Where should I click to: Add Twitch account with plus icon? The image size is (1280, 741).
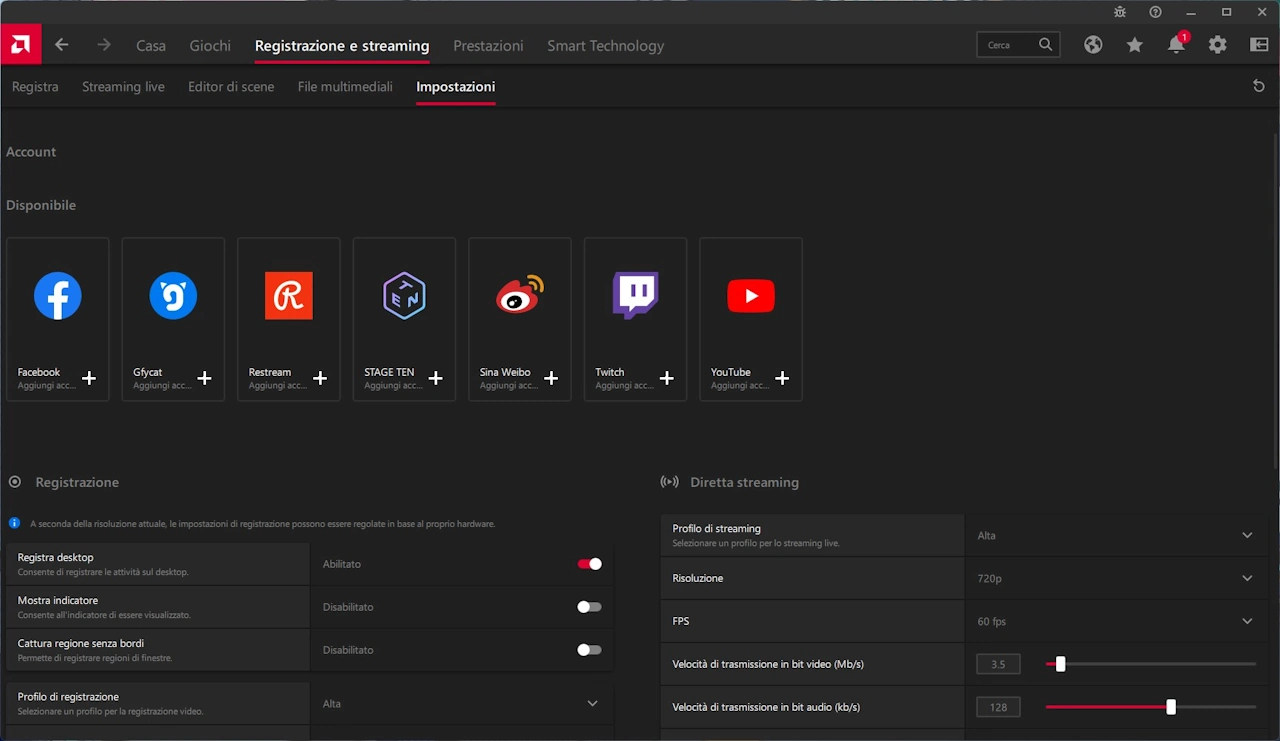tap(666, 378)
